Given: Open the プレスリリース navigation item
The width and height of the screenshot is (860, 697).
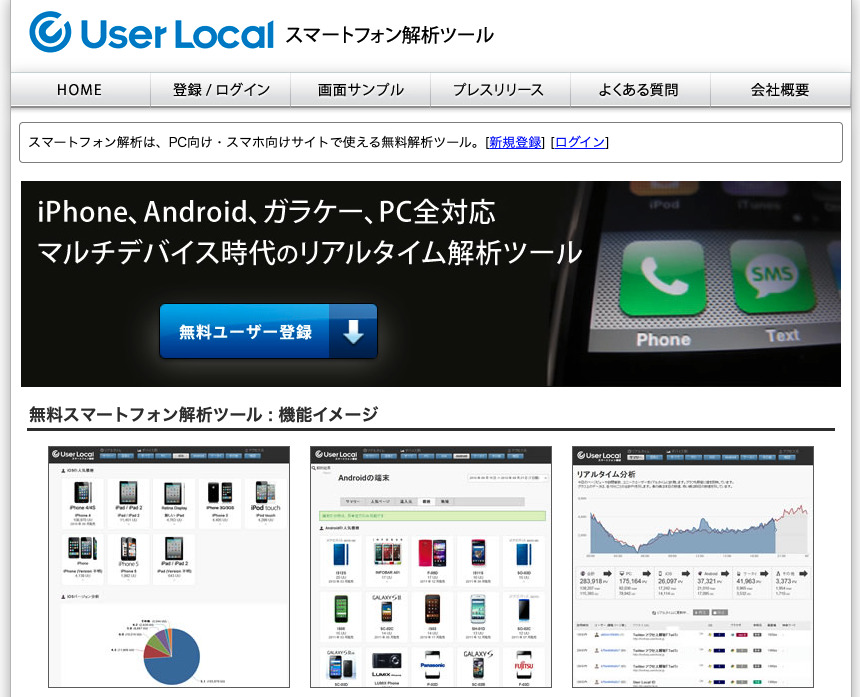Looking at the screenshot, I should [x=499, y=89].
